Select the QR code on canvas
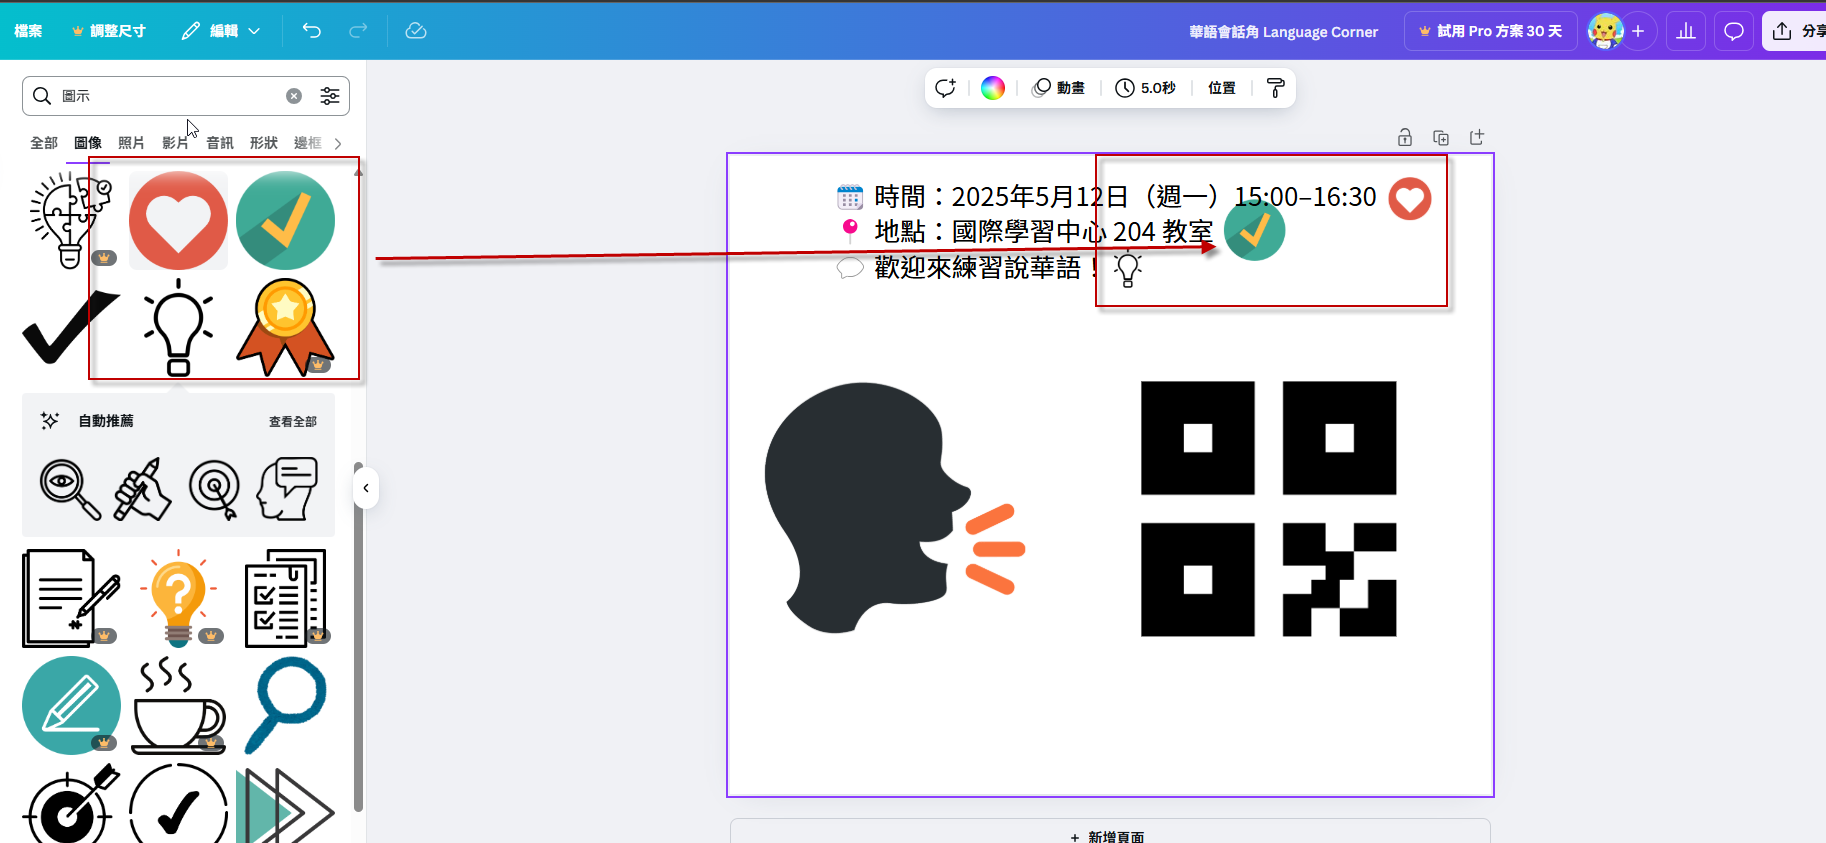The width and height of the screenshot is (1826, 843). [1268, 508]
